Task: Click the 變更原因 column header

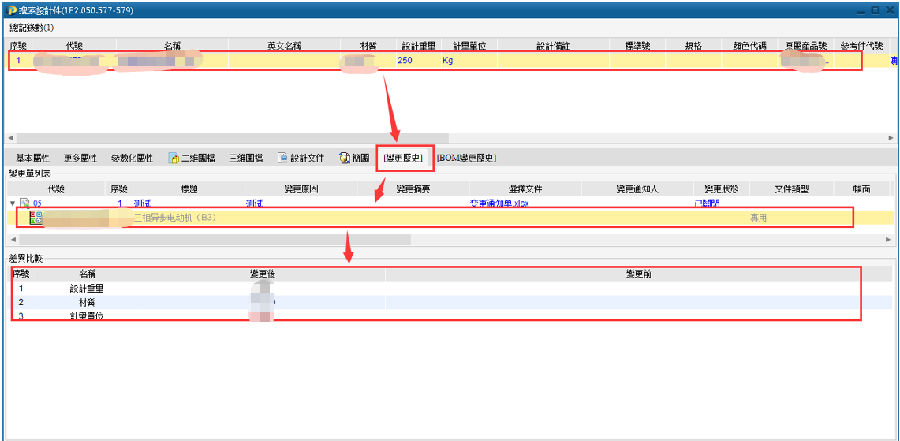Action: (300, 188)
